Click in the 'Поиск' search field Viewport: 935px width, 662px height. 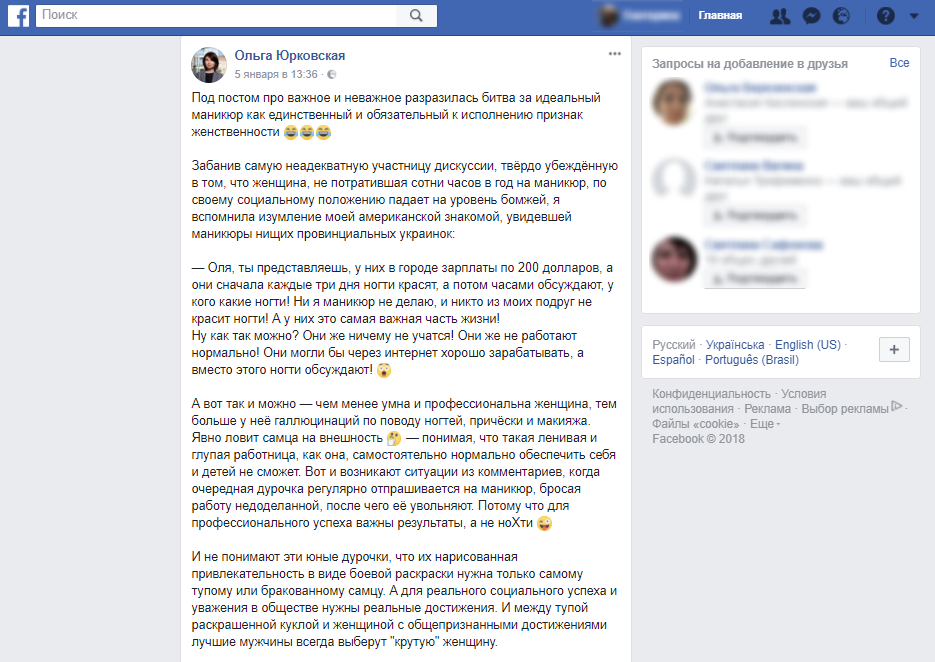pos(216,16)
